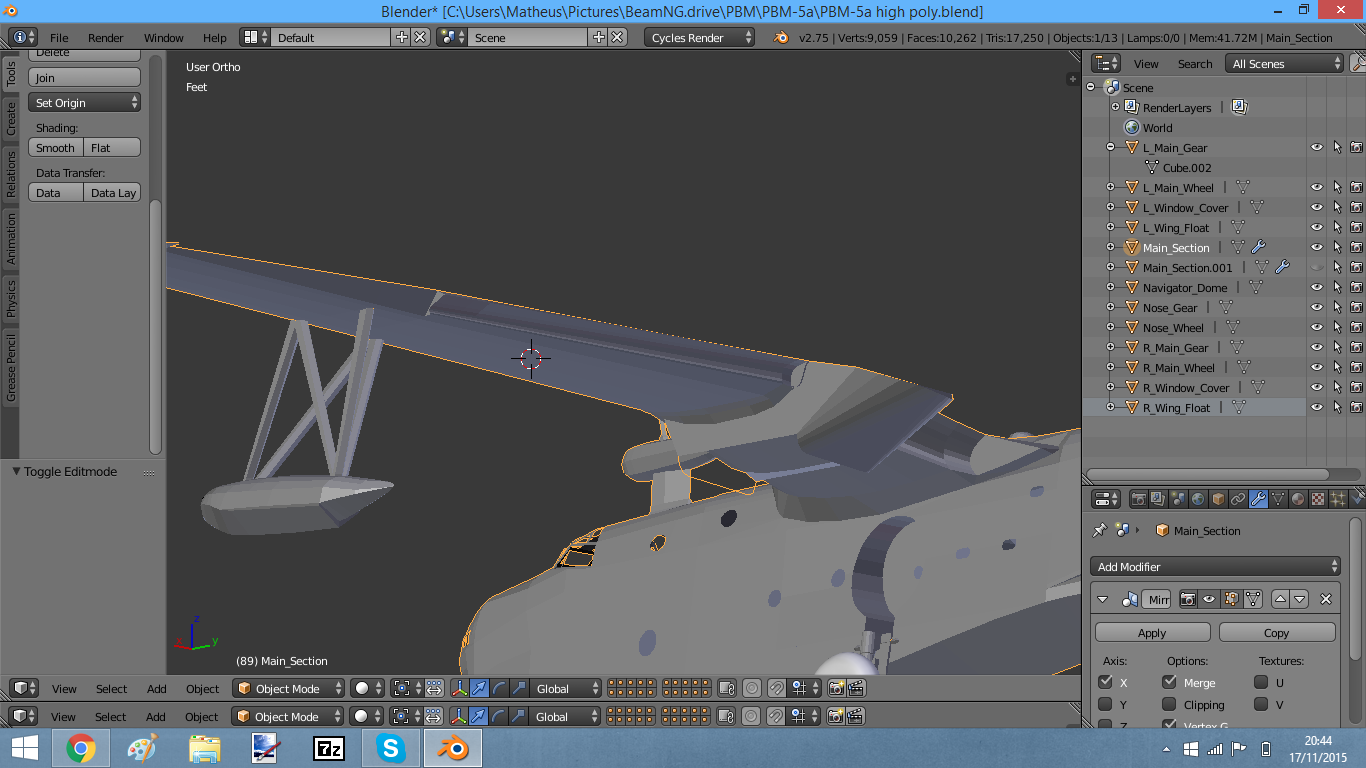The height and width of the screenshot is (768, 1366).
Task: Open the Modifiers properties tab wrench icon
Action: [x=1258, y=498]
